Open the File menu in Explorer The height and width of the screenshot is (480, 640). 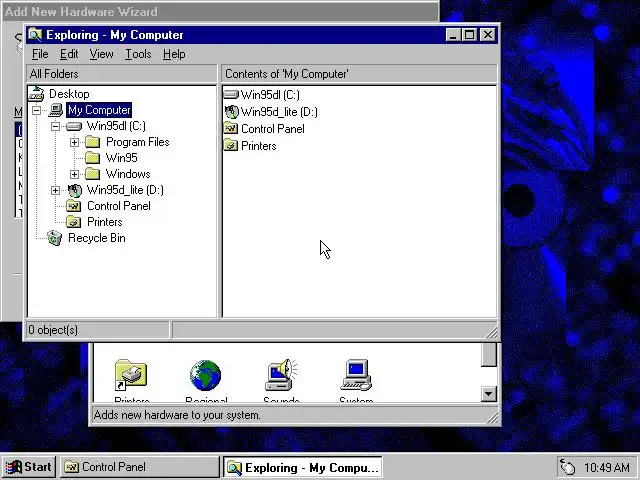click(40, 54)
